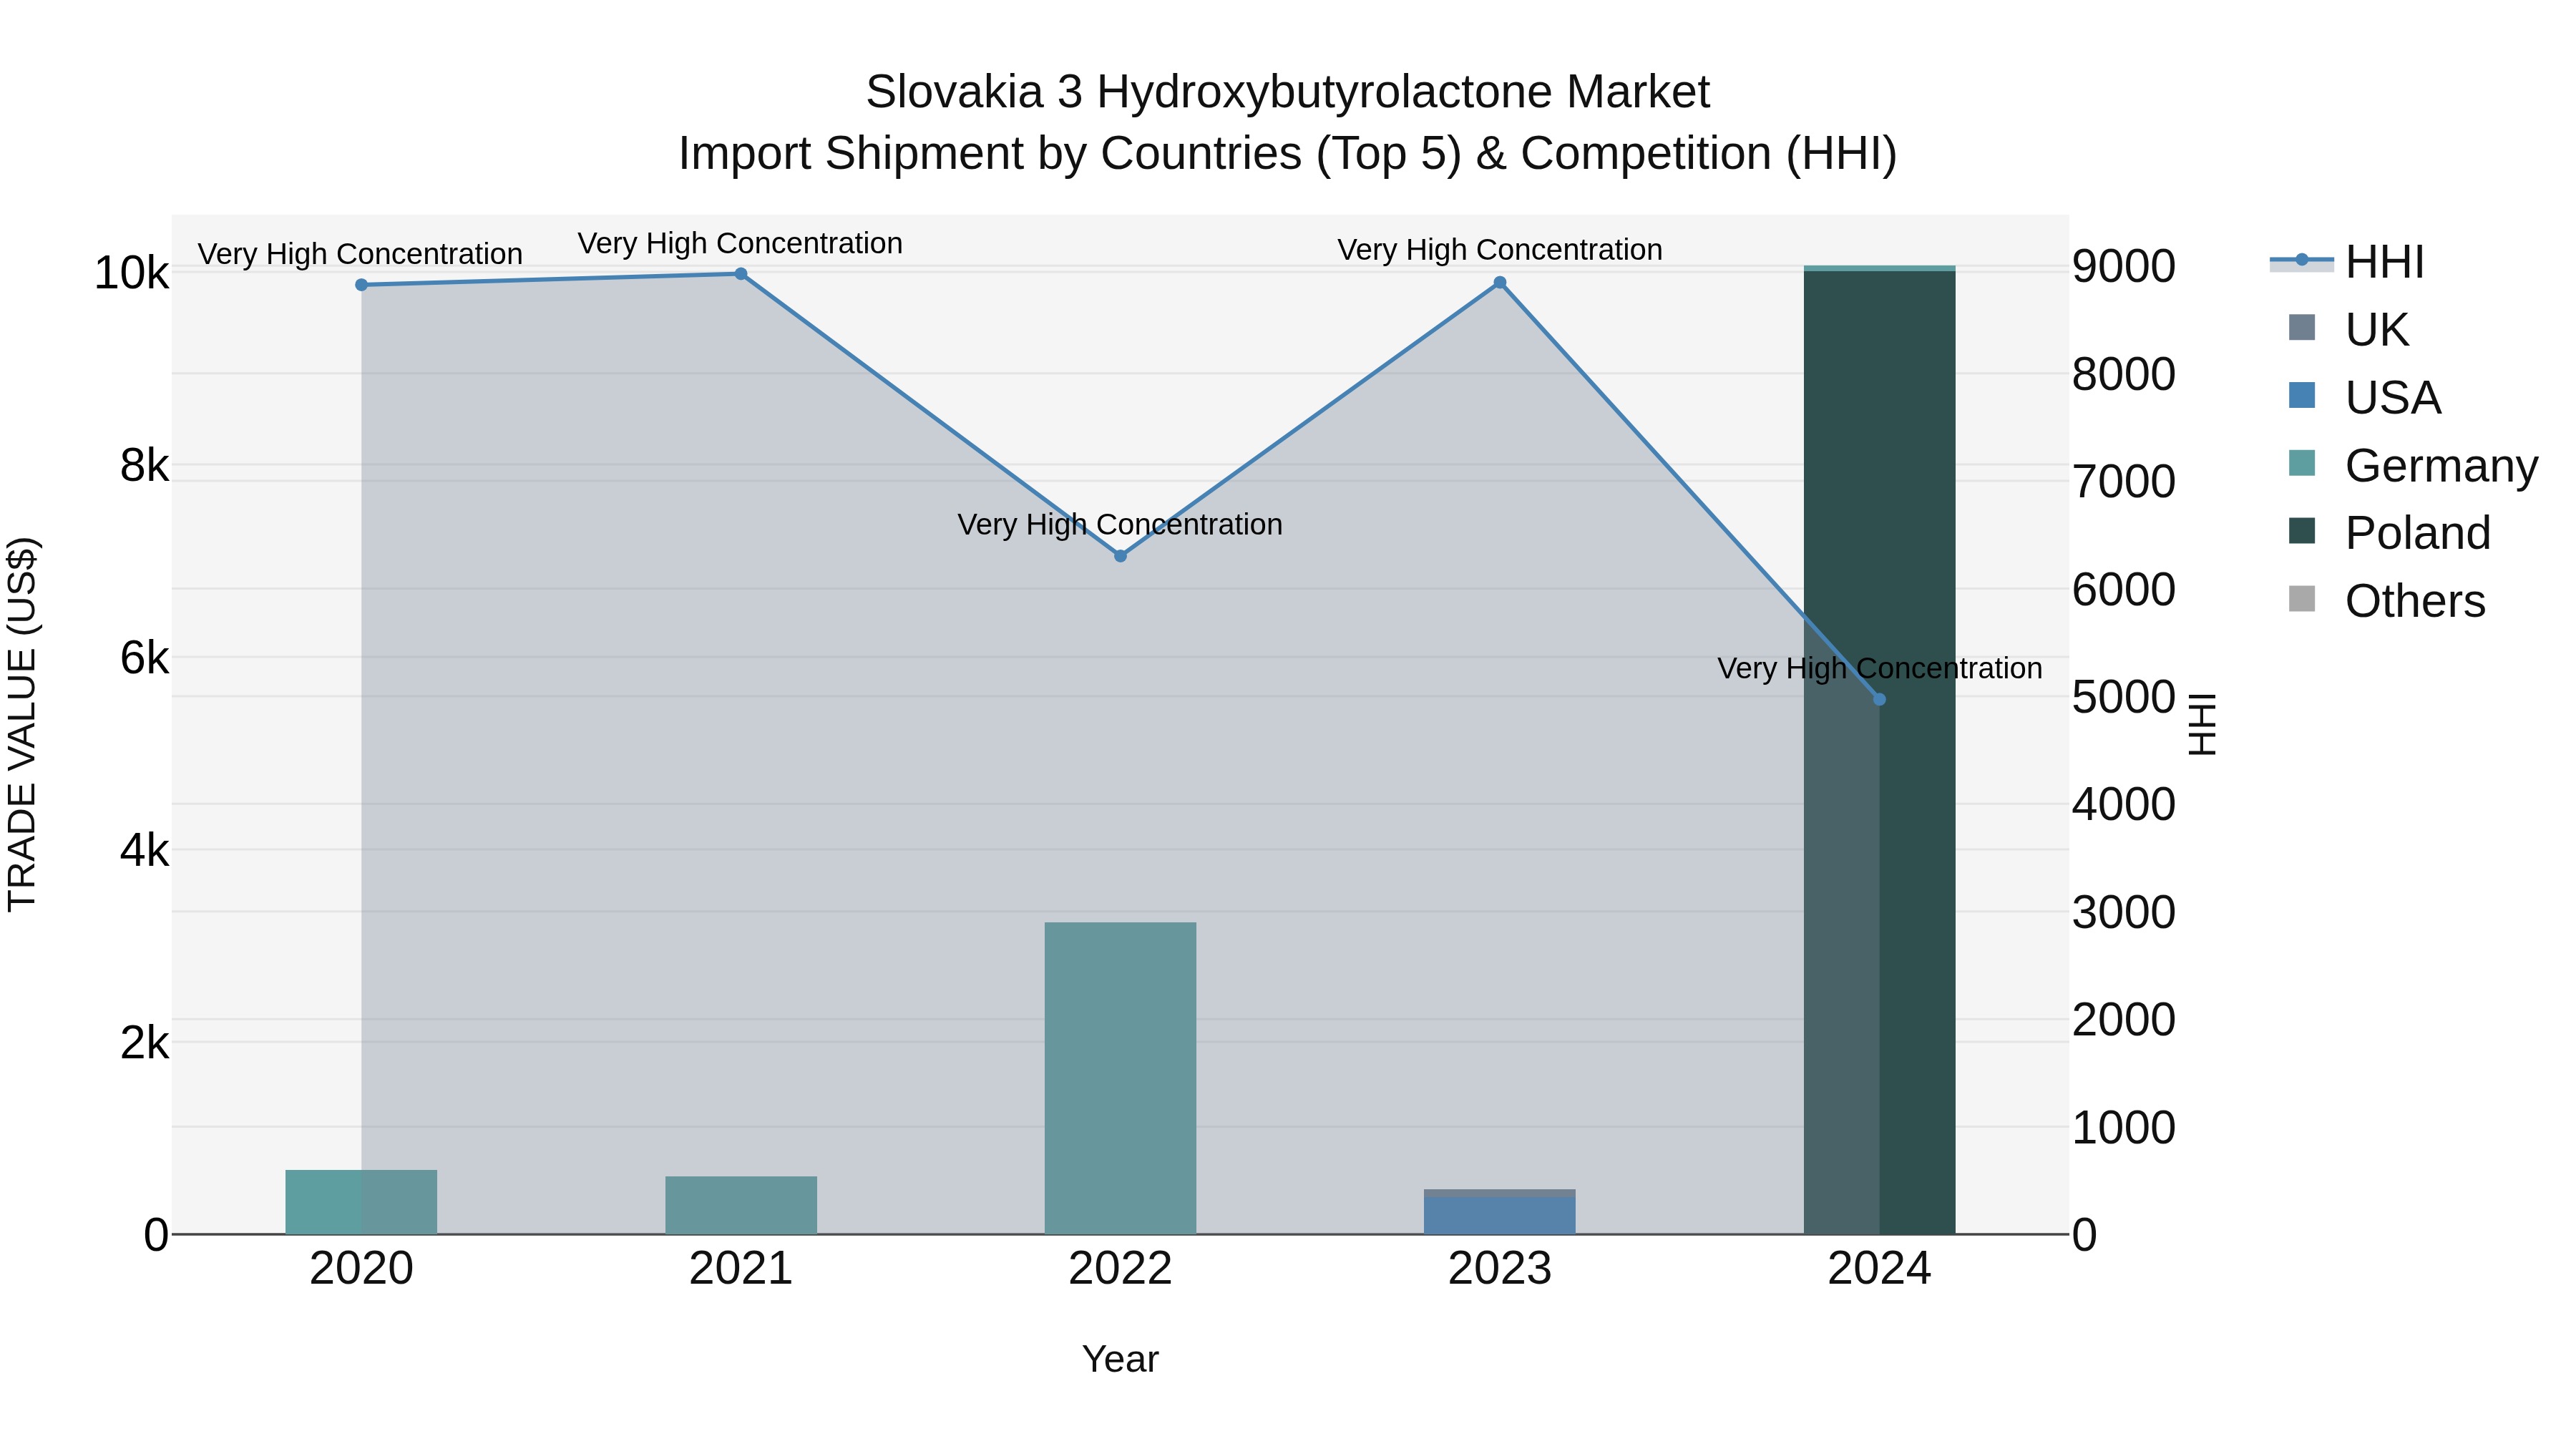Click the 8k trade value tick label
This screenshot has width=2576, height=1449.
click(145, 465)
